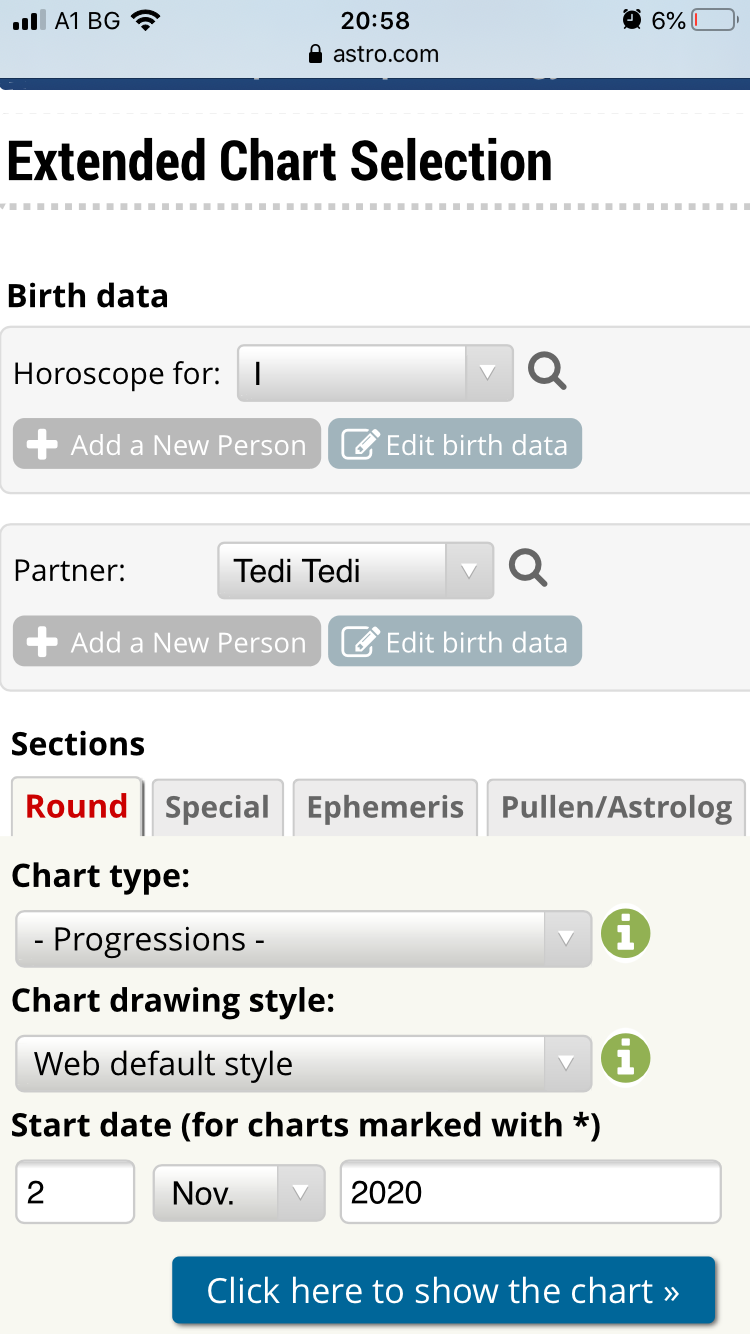The image size is (750, 1334).
Task: Switch to the Special tab
Action: (x=217, y=807)
